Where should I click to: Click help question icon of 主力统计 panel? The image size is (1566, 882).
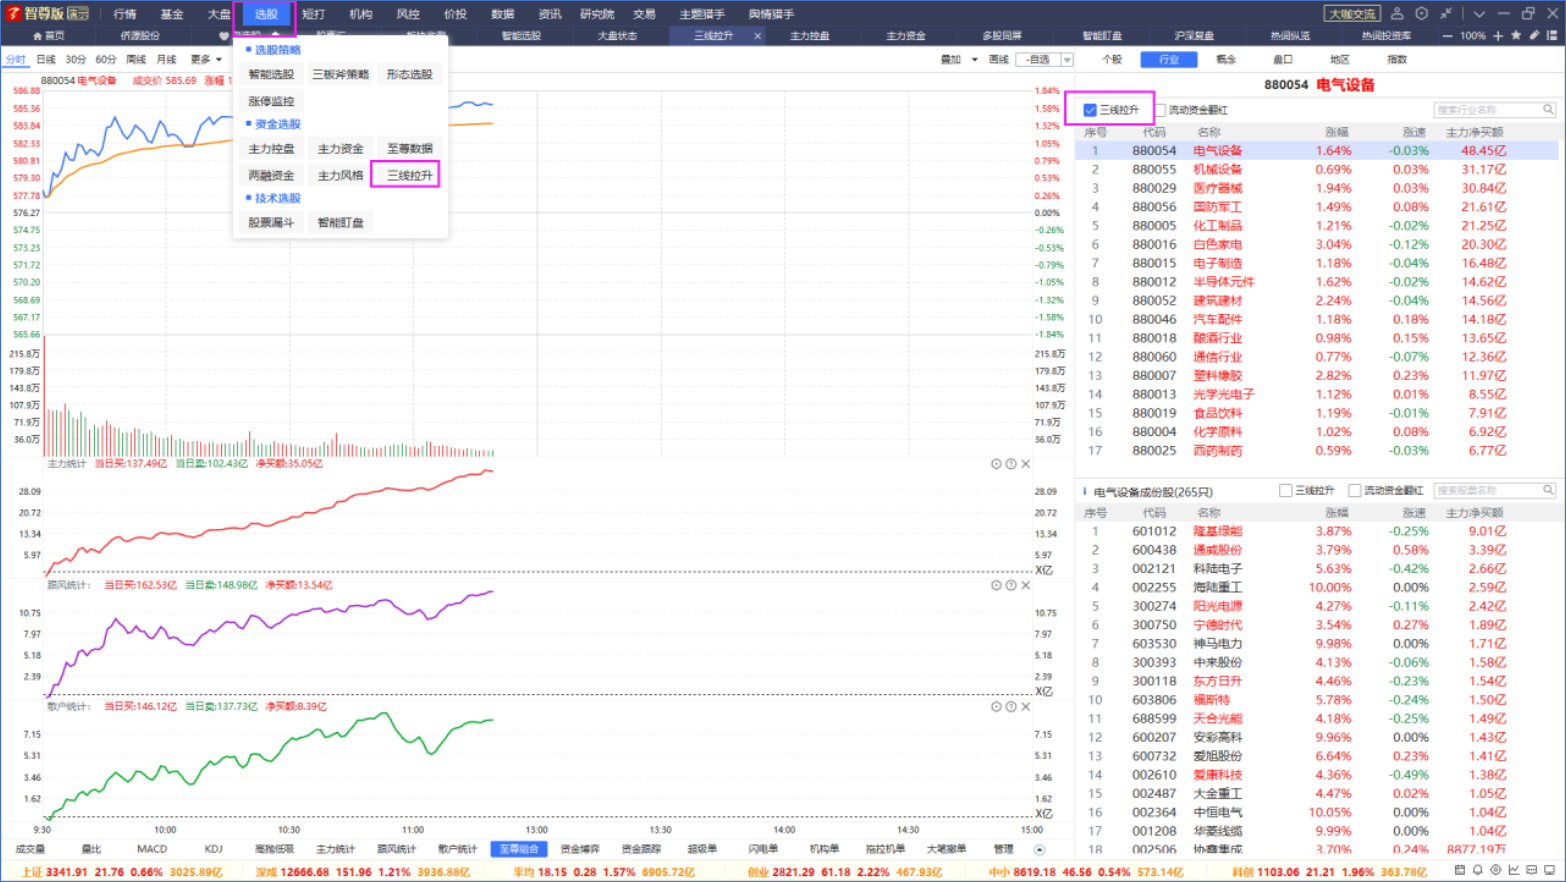click(x=1011, y=464)
